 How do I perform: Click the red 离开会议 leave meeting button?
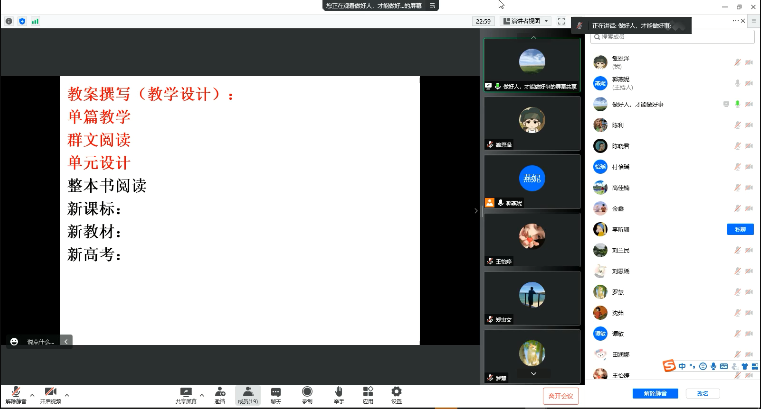tap(561, 396)
